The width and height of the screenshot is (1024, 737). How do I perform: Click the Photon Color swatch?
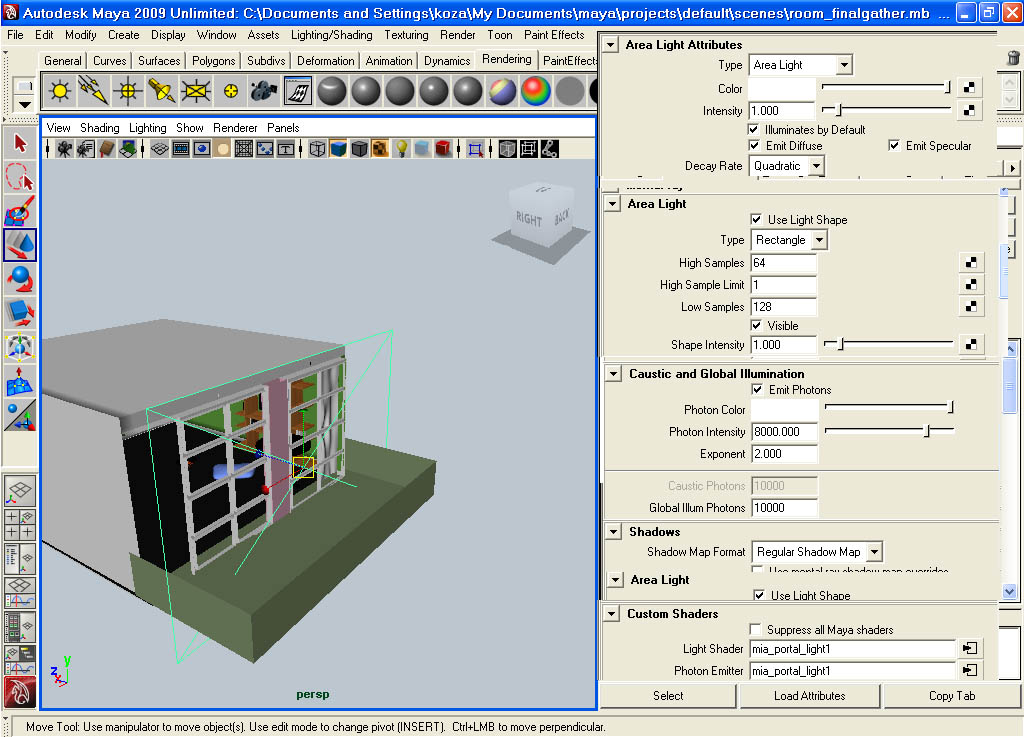(x=784, y=409)
